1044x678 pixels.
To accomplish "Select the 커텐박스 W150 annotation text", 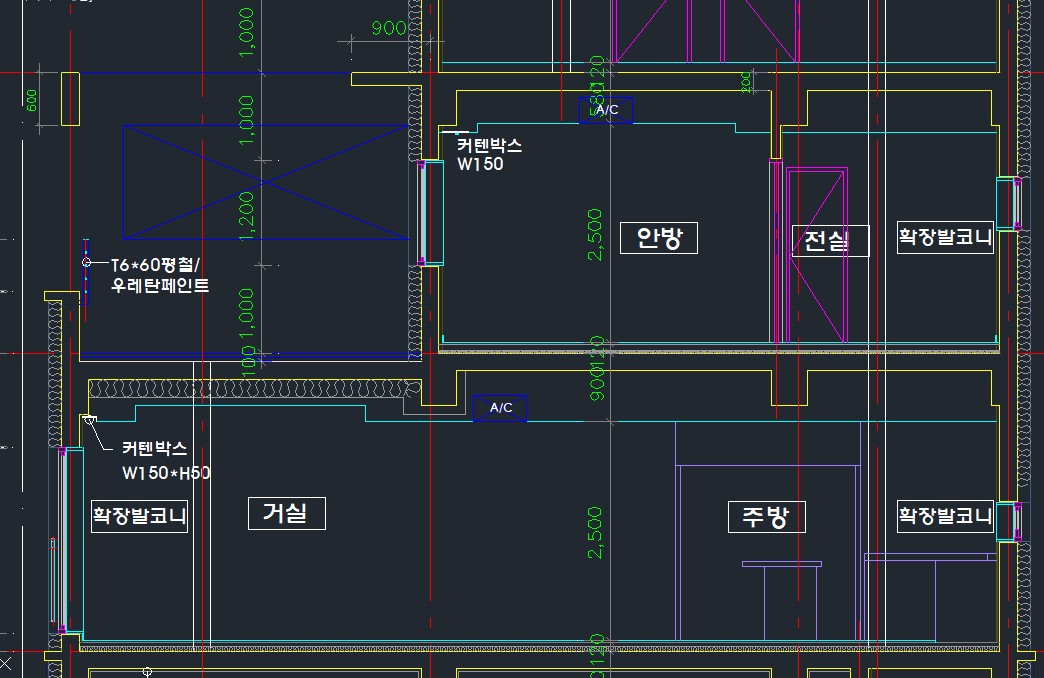I will (x=488, y=155).
